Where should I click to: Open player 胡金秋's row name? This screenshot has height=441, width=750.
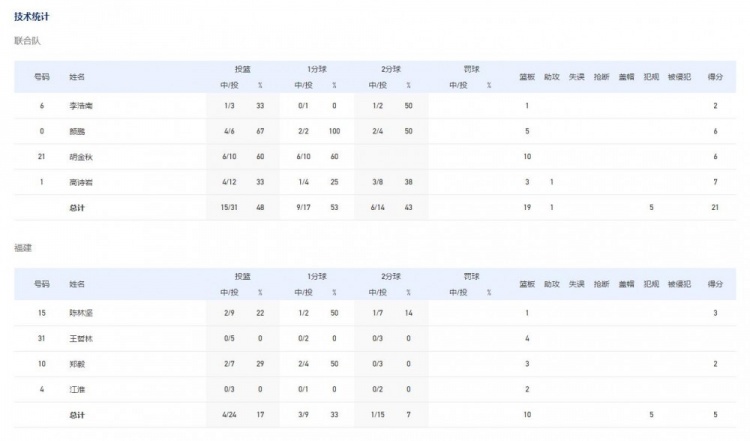81,157
